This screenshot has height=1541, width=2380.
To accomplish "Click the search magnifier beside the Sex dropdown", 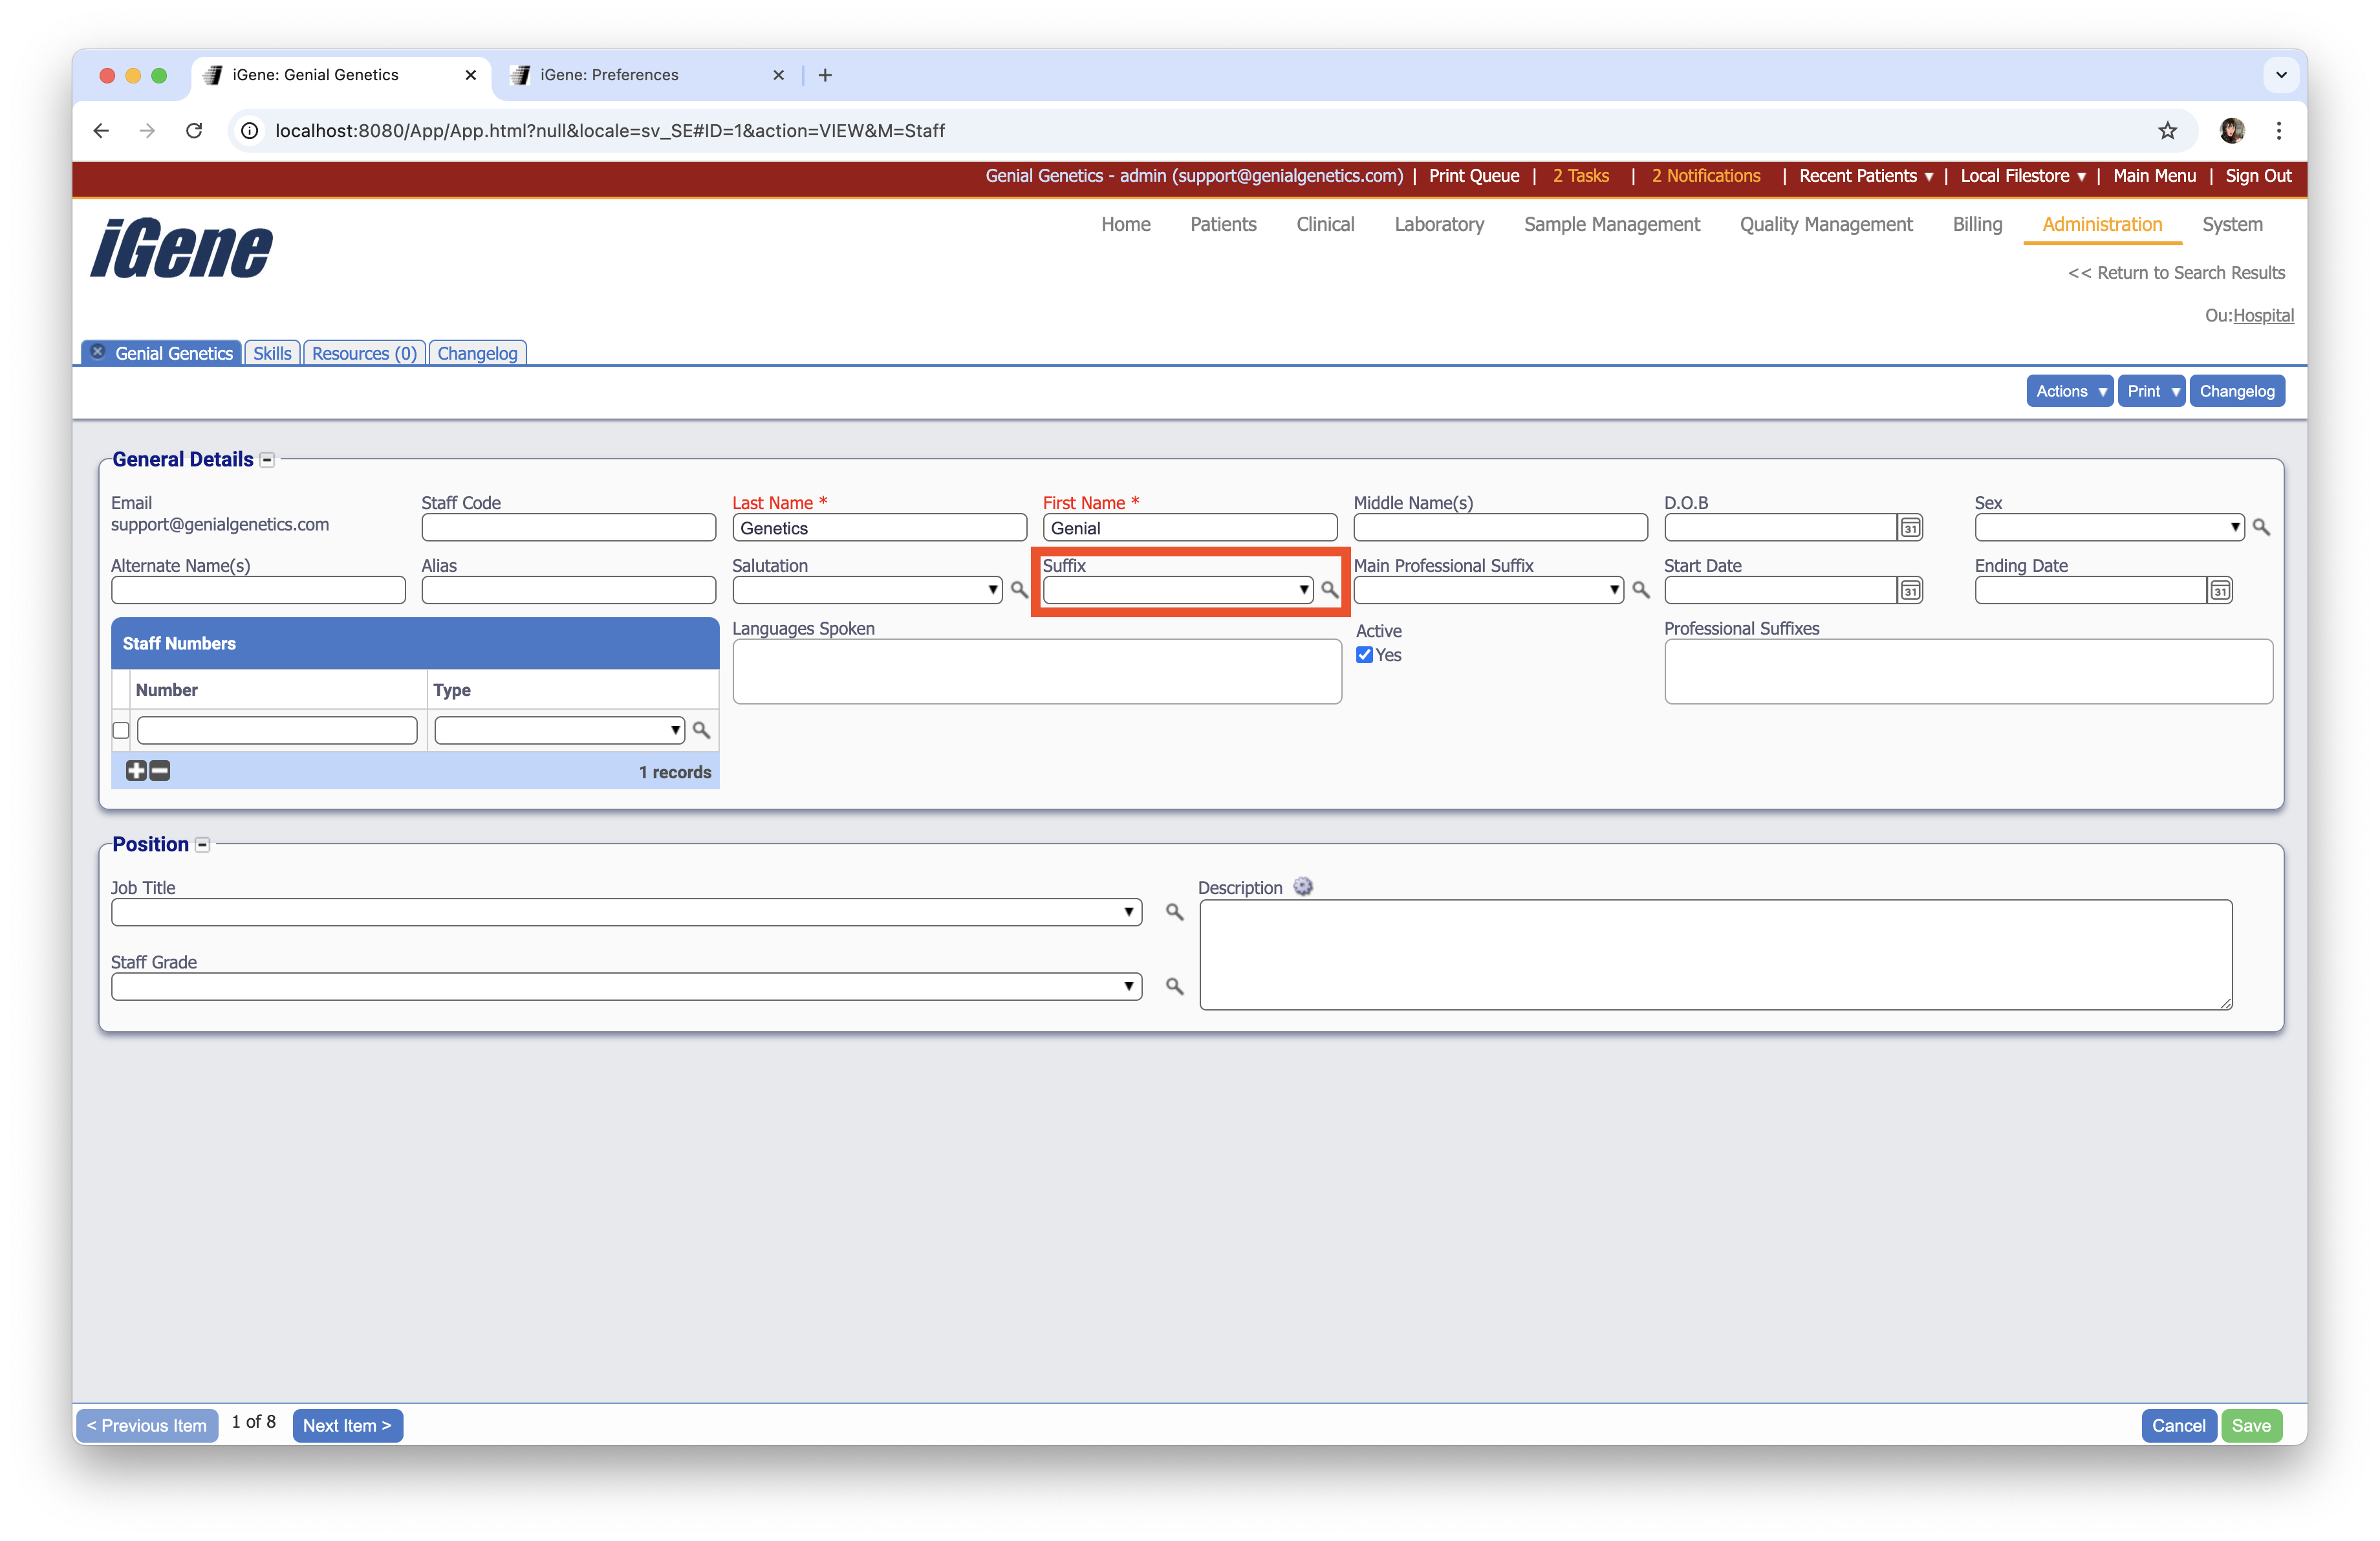I will coord(2261,527).
